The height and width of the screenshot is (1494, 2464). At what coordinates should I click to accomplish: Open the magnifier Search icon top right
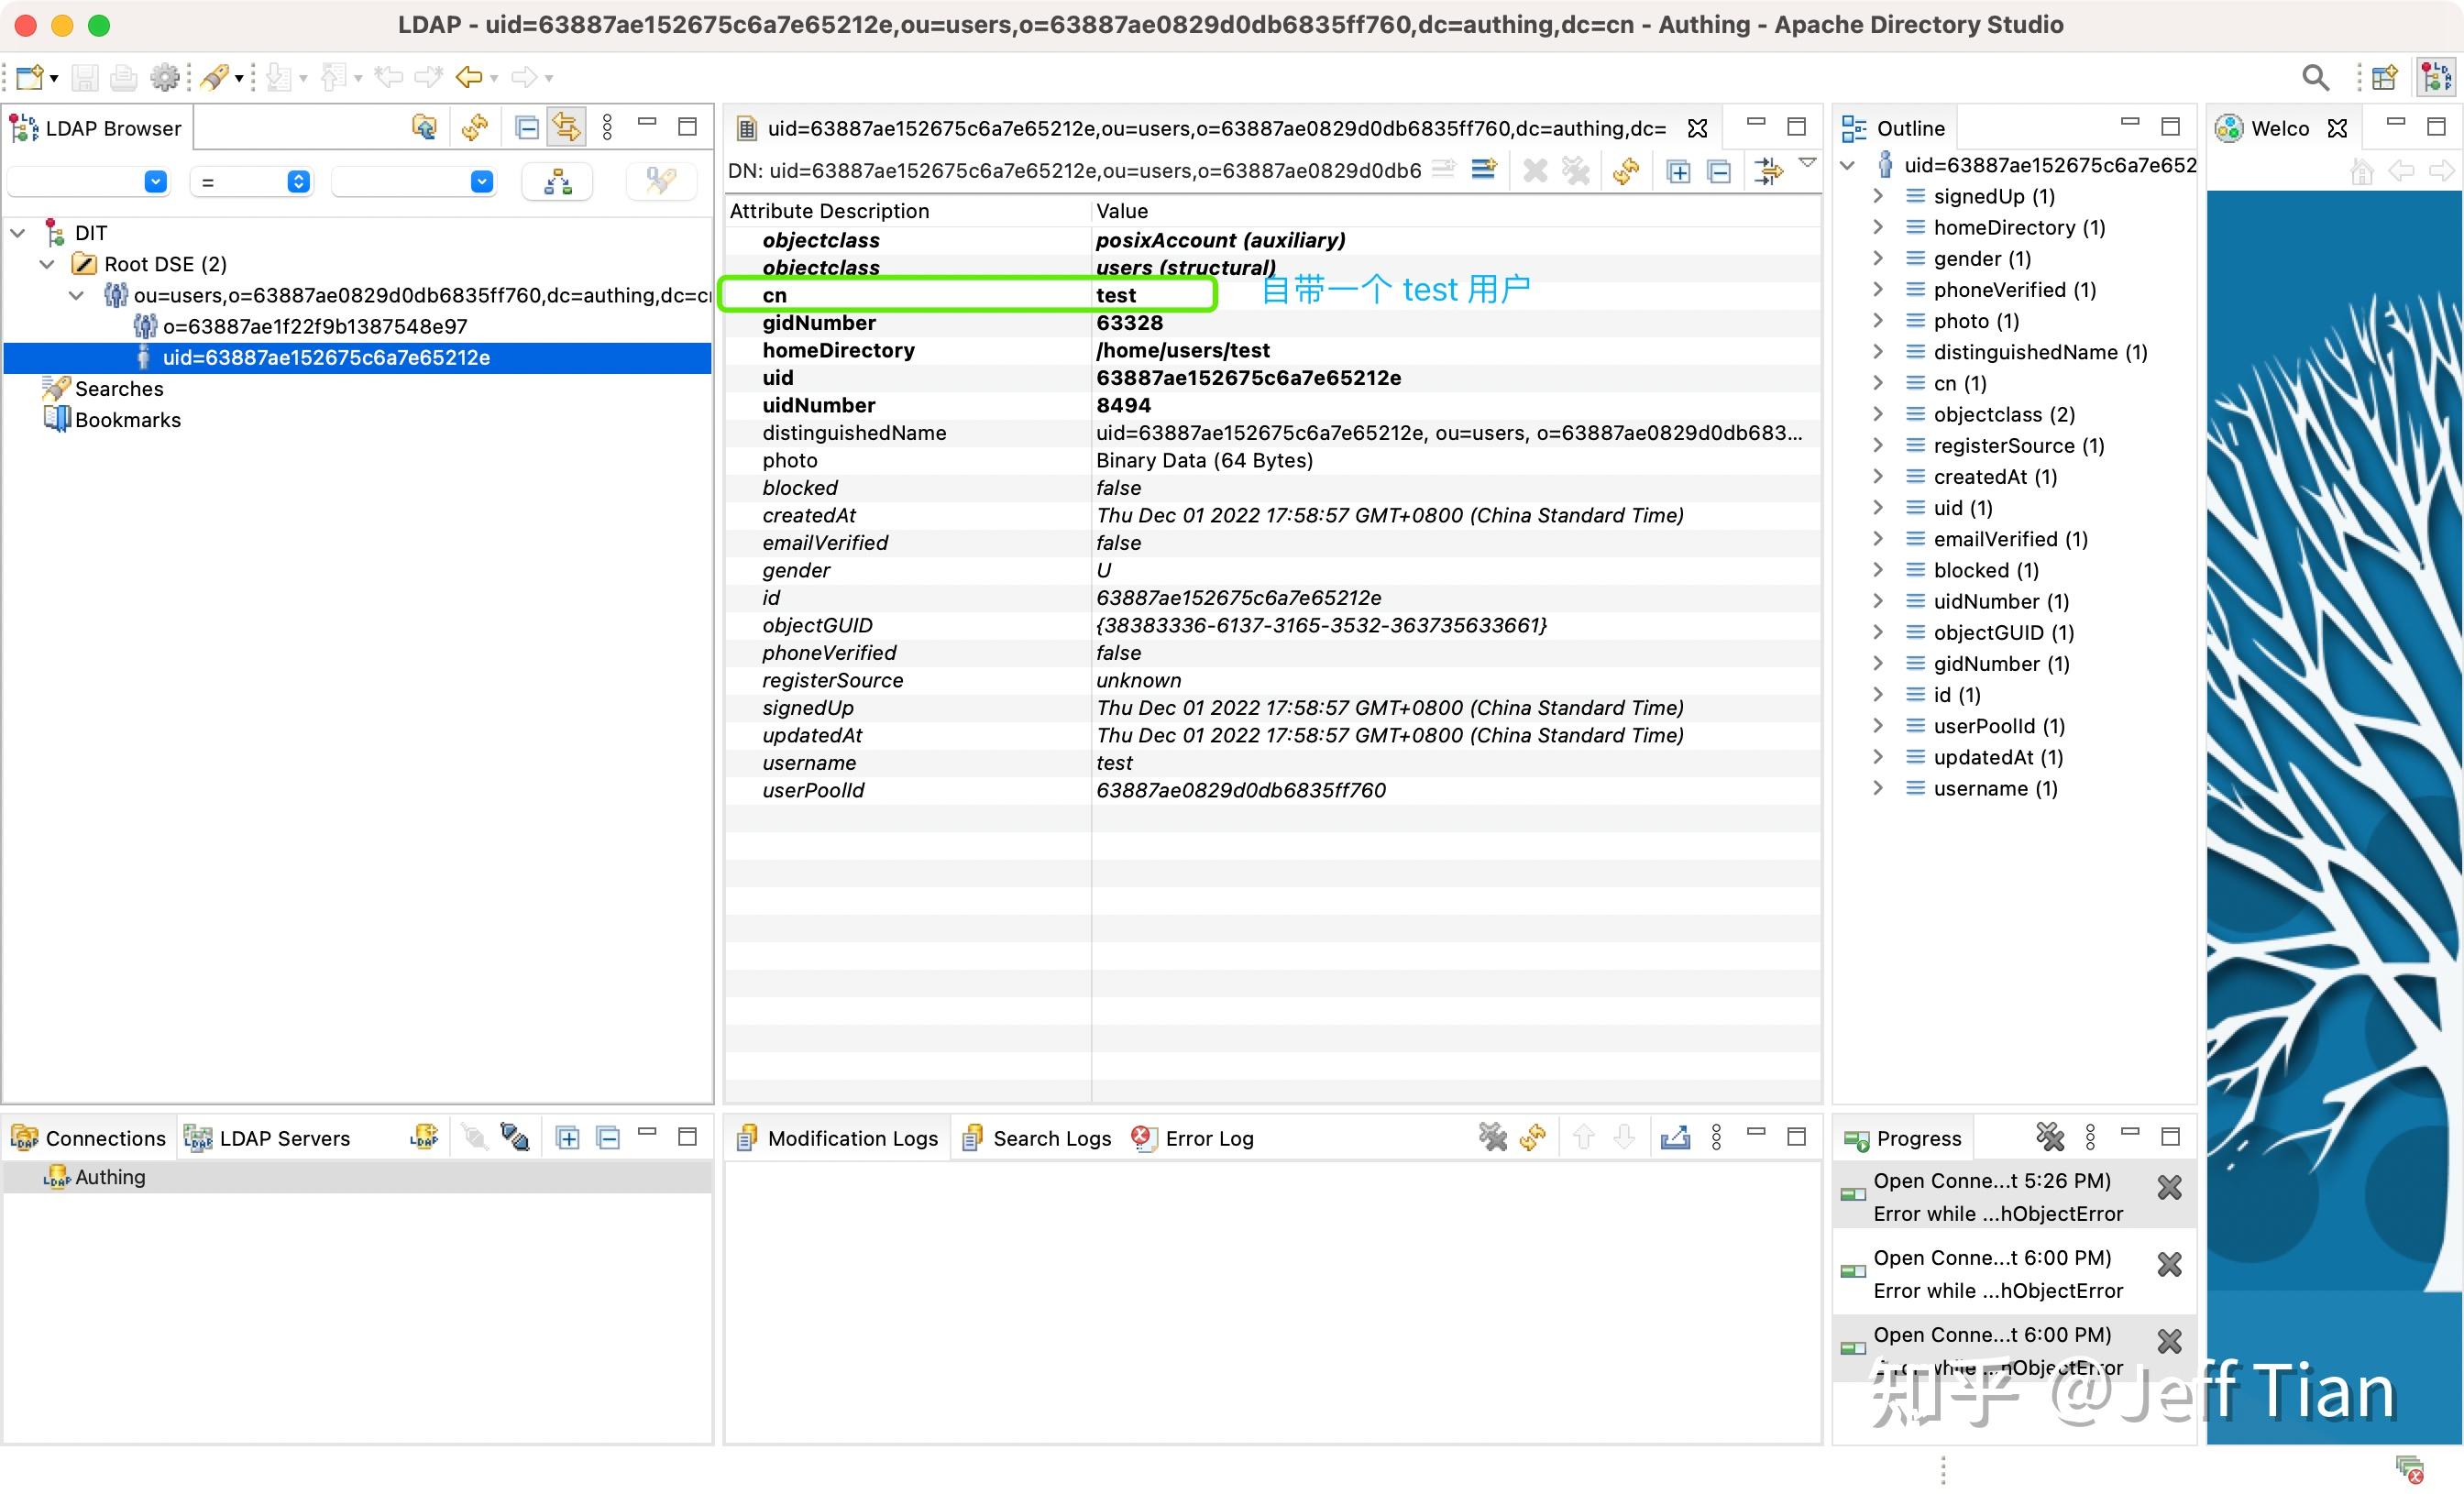[2315, 77]
